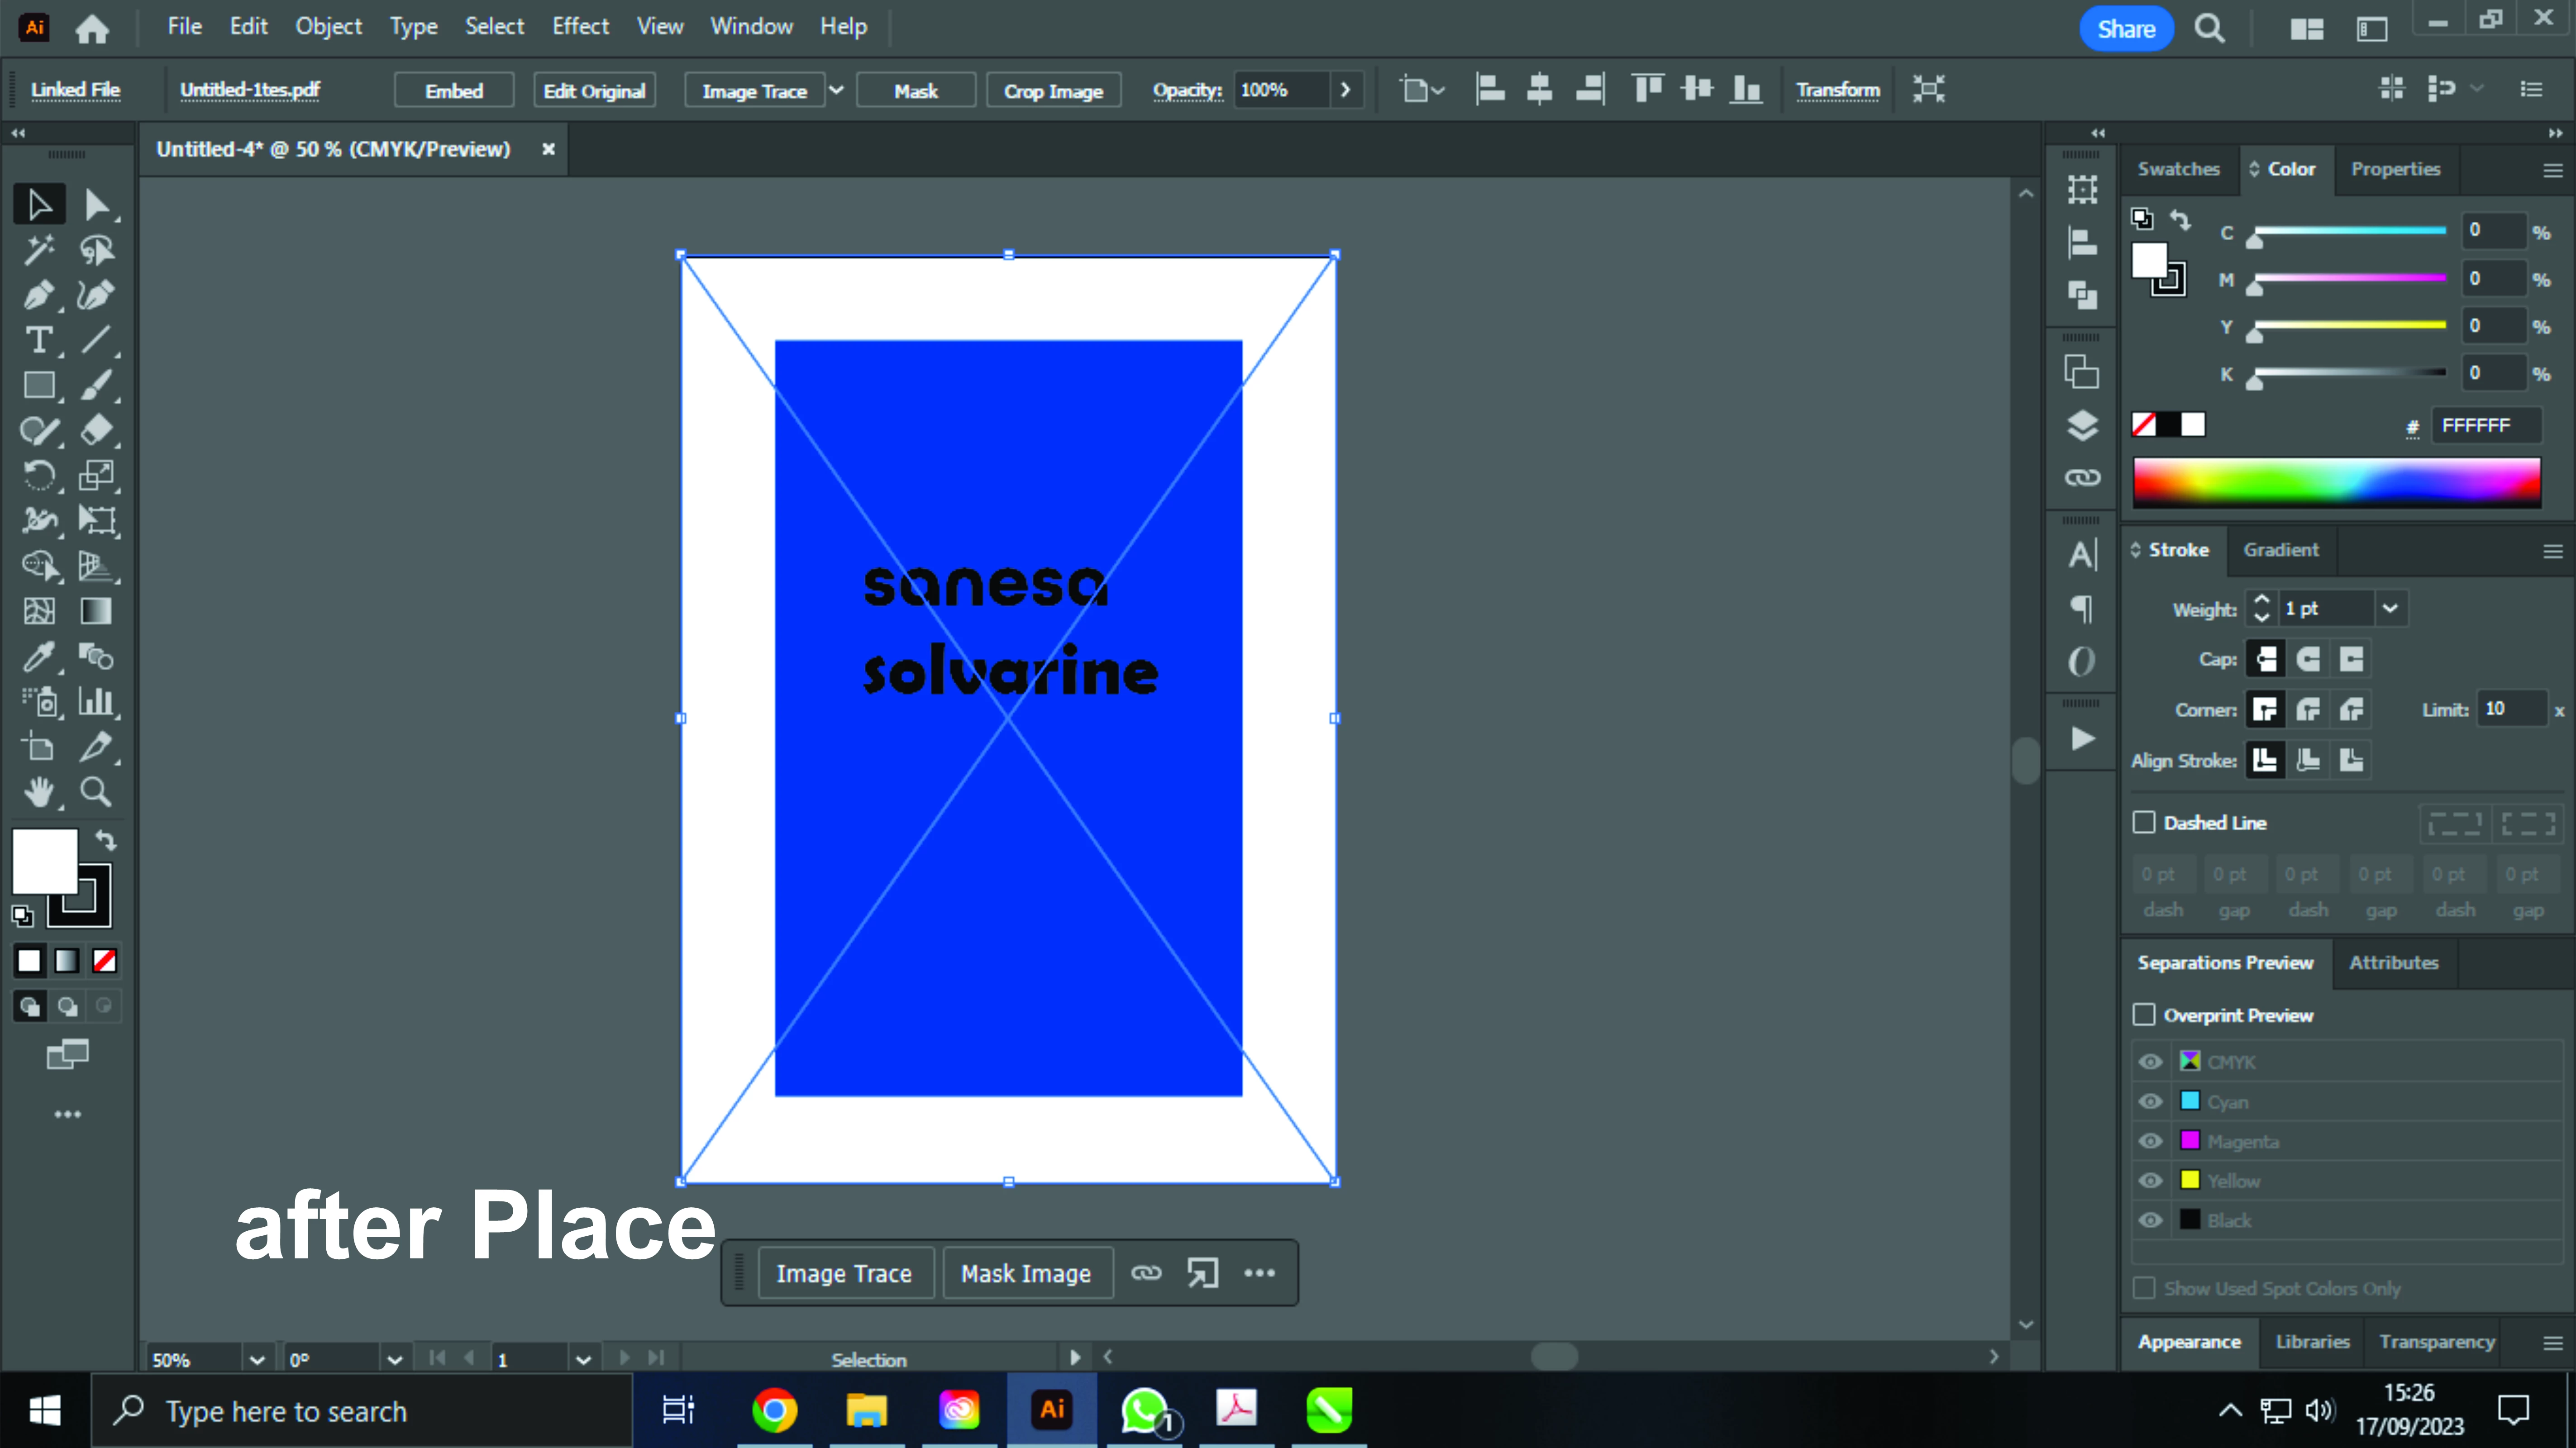Select the Rotate tool
This screenshot has height=1448, width=2576.
(x=39, y=475)
